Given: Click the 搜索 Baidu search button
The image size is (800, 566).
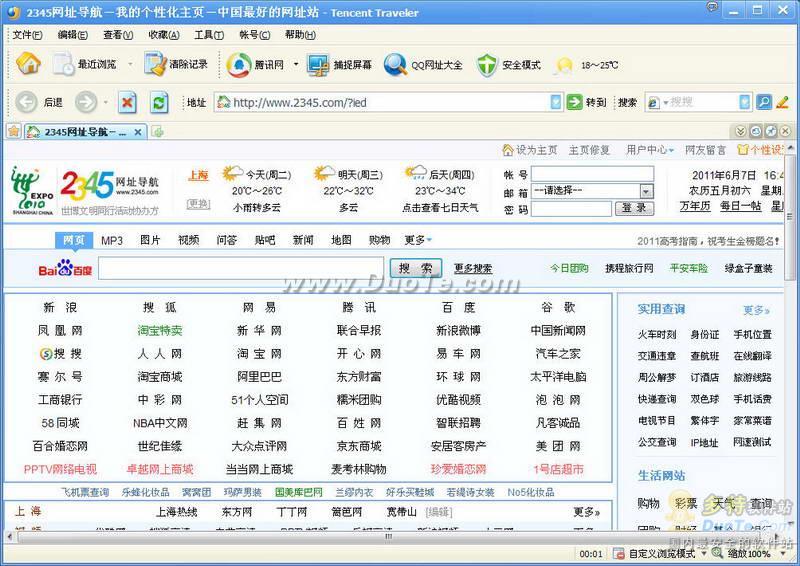Looking at the screenshot, I should [415, 268].
